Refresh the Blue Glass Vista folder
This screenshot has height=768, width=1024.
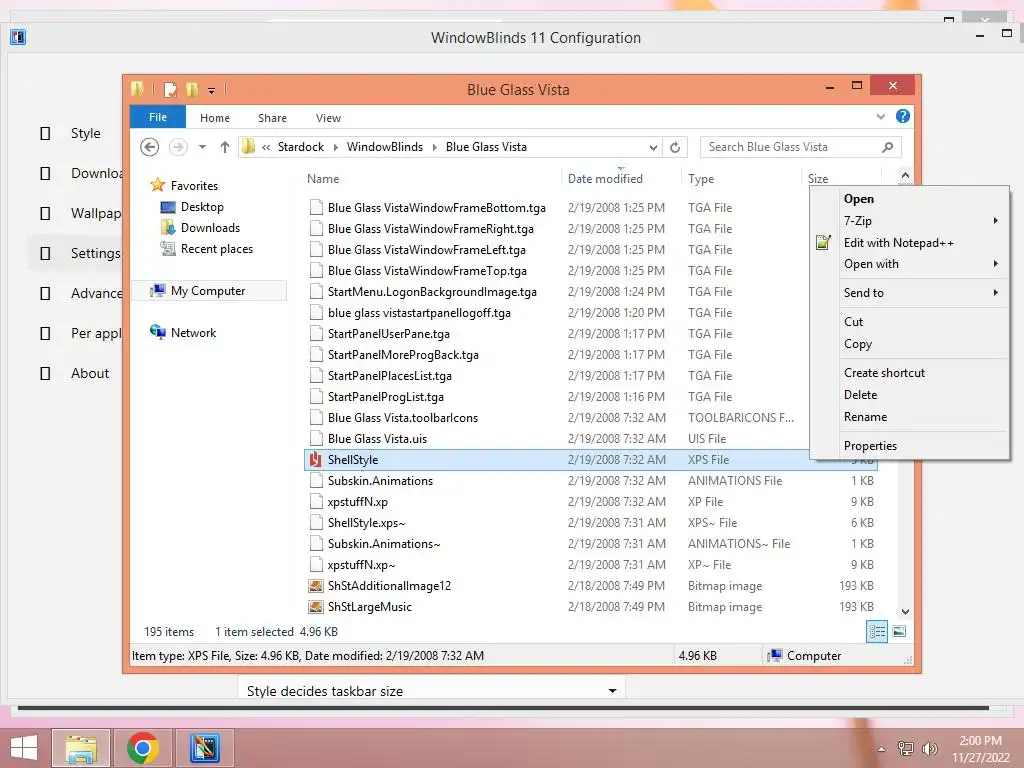(x=675, y=148)
